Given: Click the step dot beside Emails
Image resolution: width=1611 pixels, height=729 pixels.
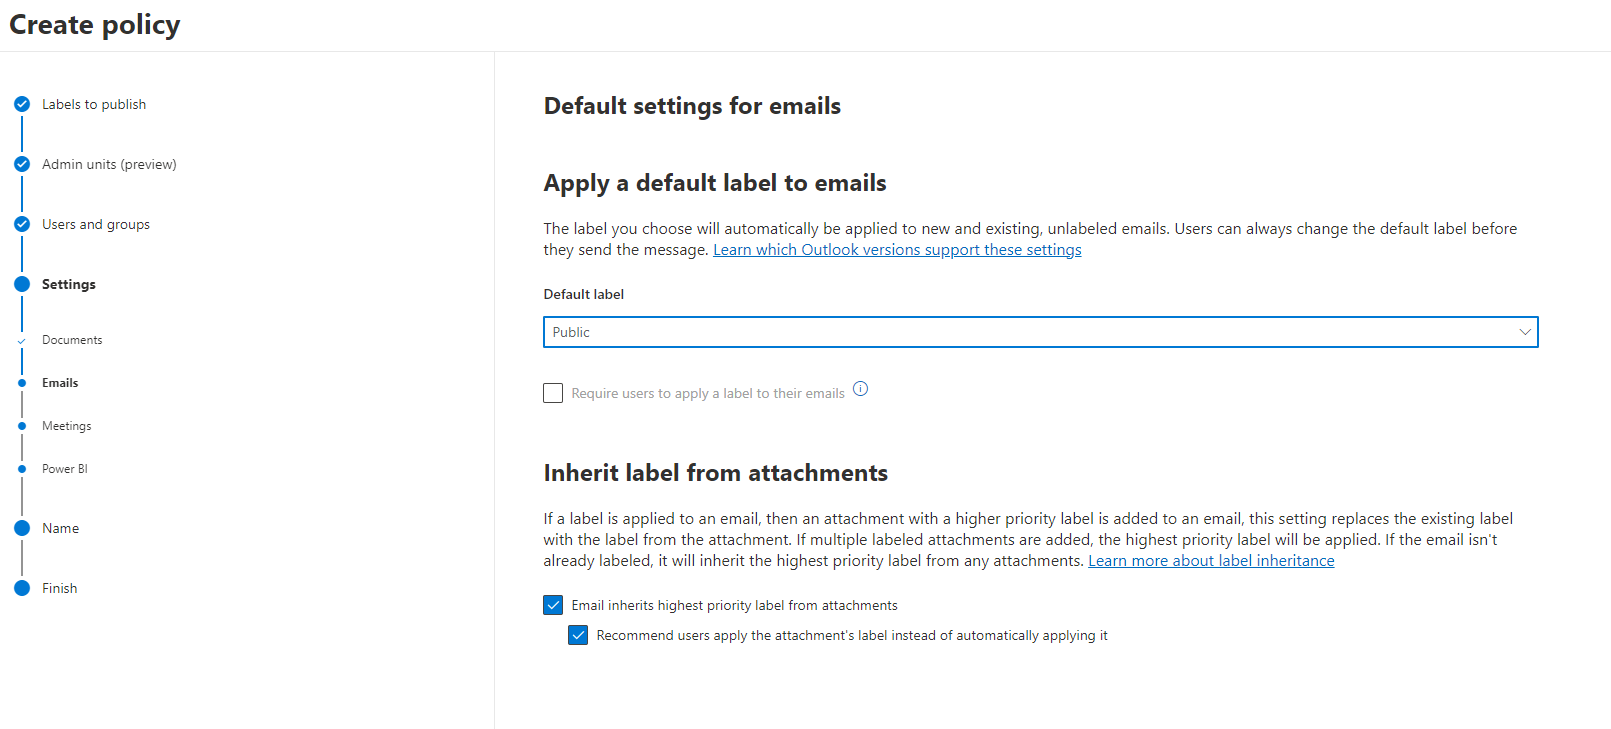Looking at the screenshot, I should pos(22,383).
